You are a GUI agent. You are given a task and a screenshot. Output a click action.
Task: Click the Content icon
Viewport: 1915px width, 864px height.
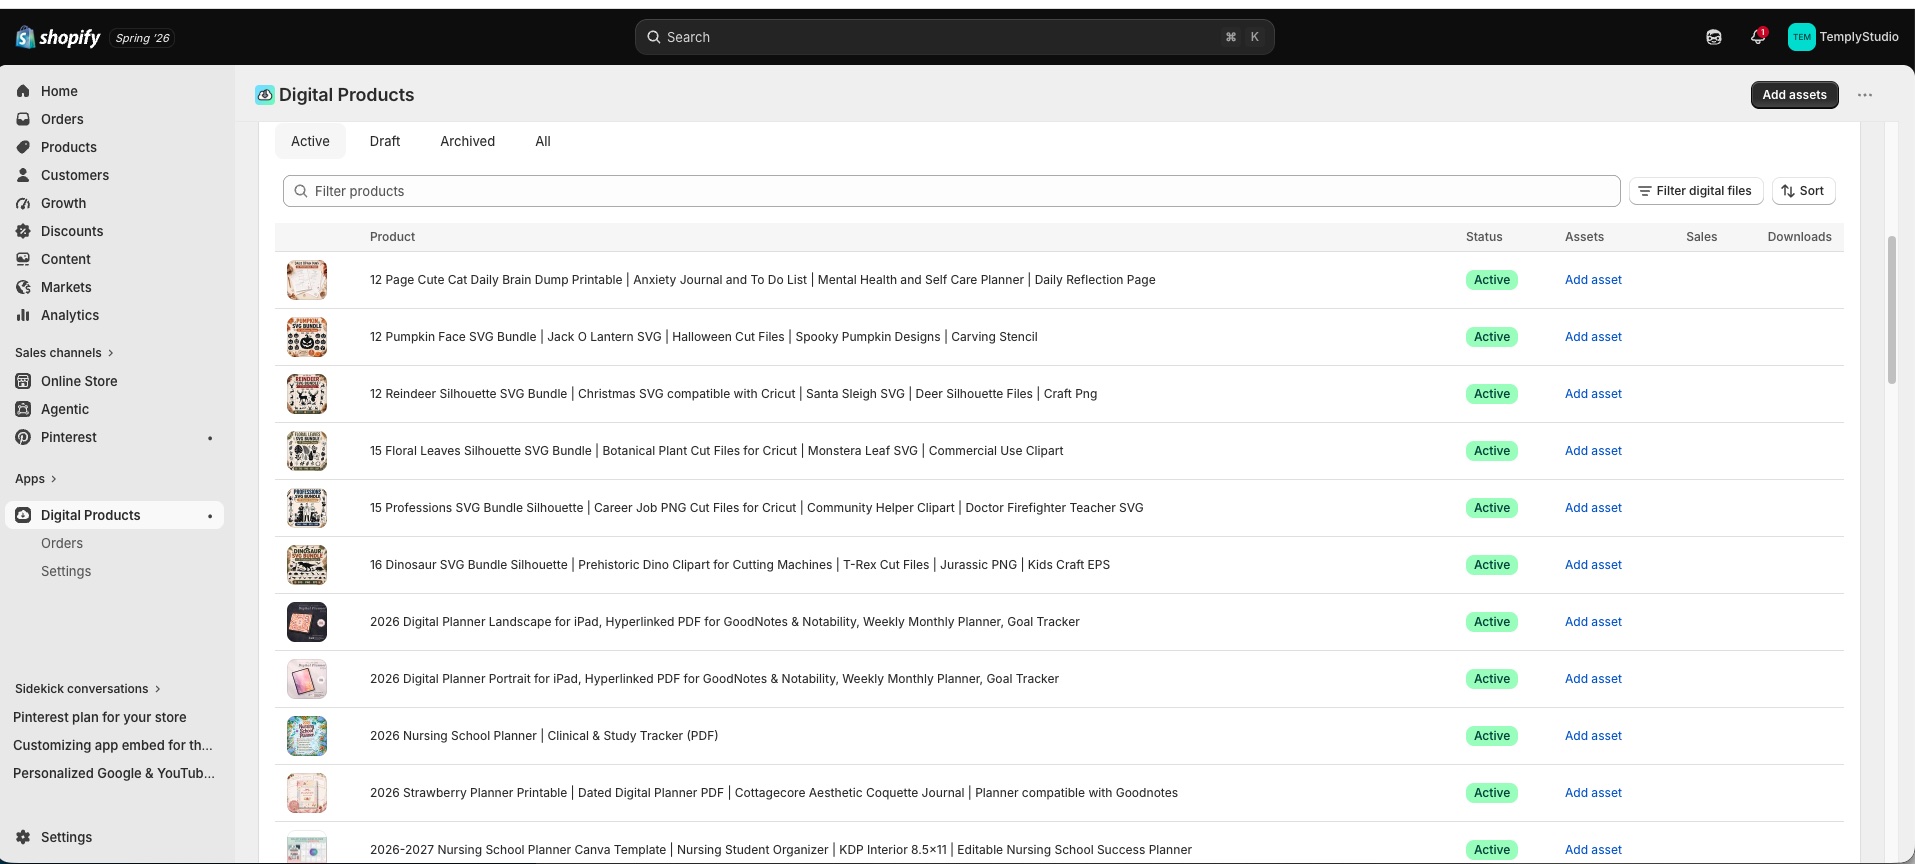tap(23, 259)
